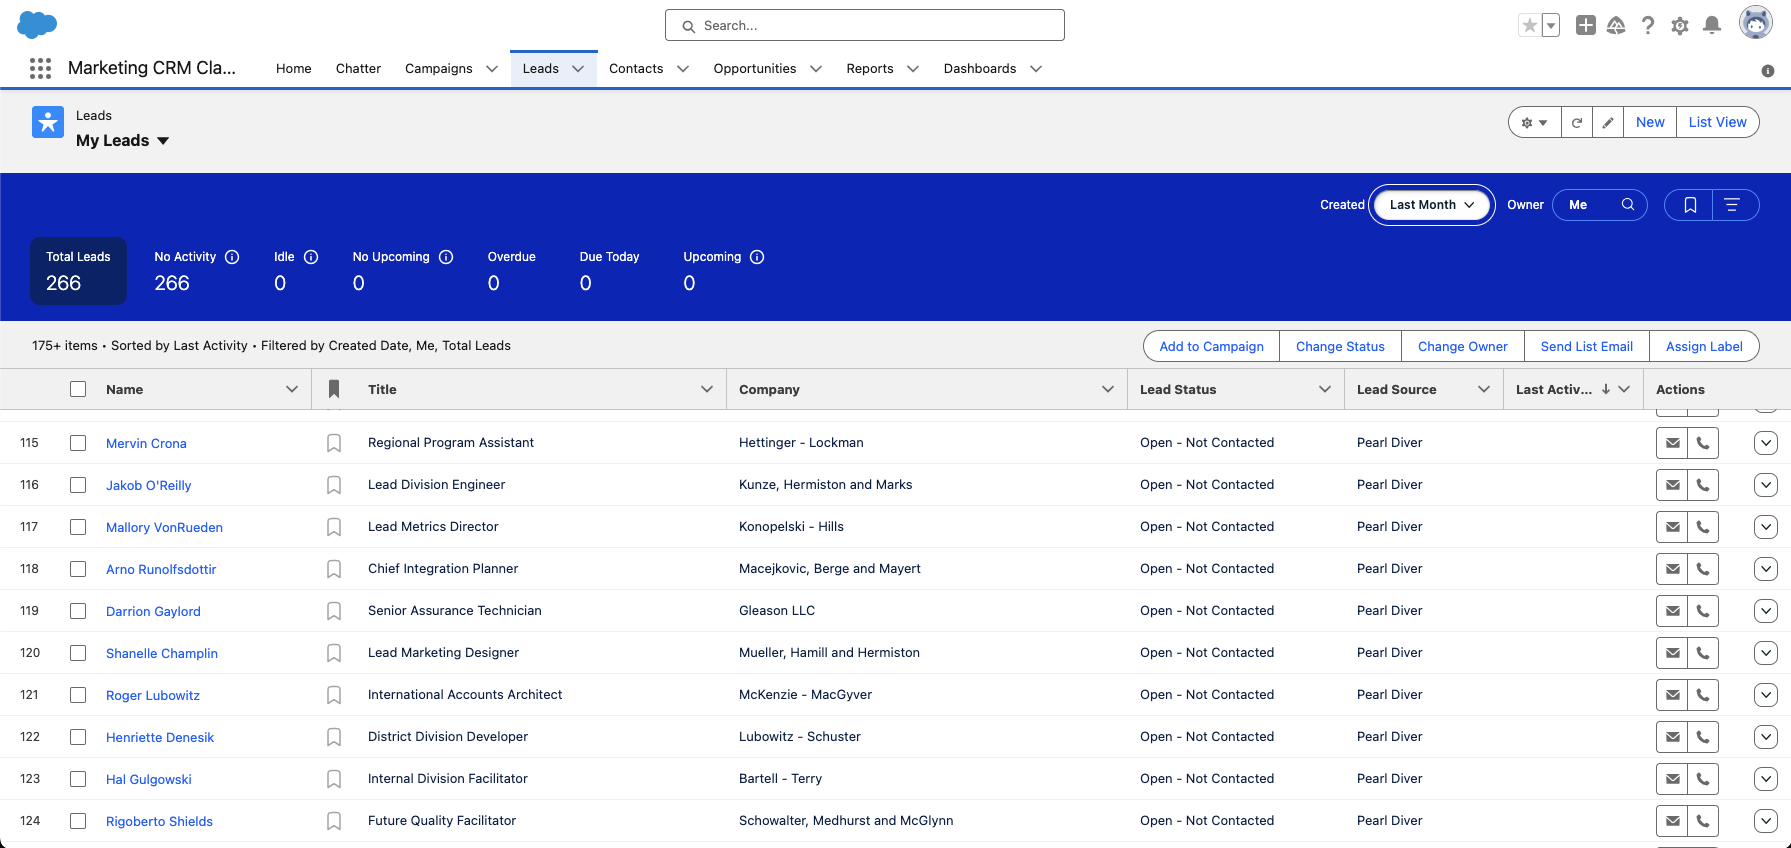Viewport: 1791px width, 848px height.
Task: Click into the global Search field
Action: 865,25
